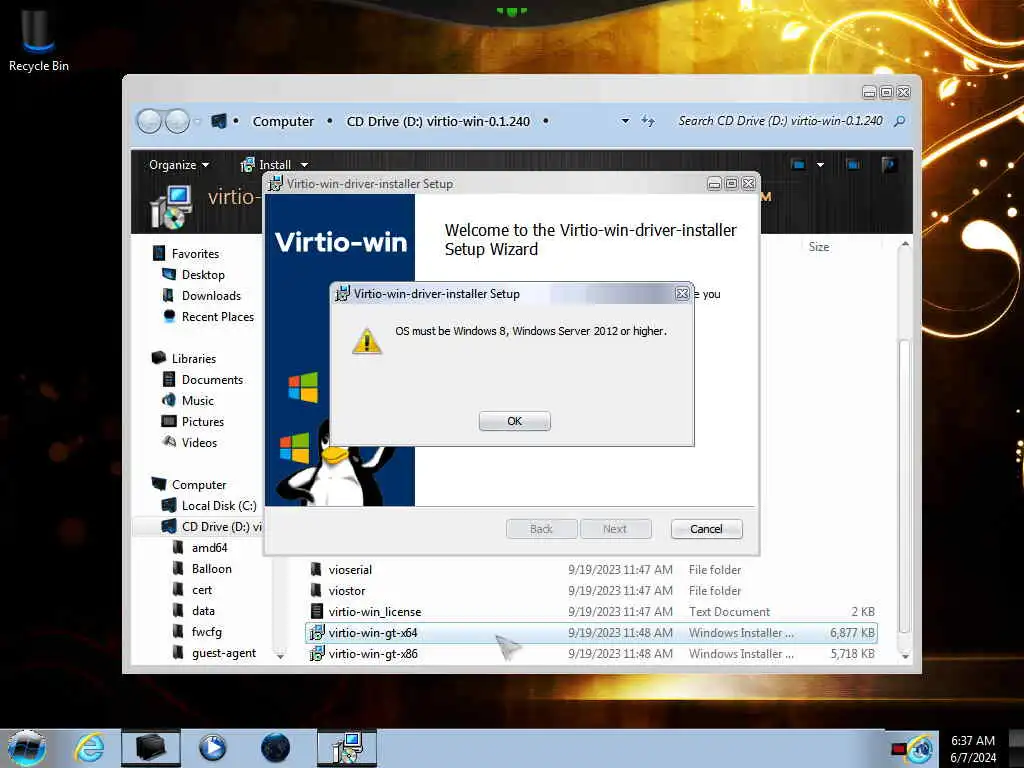Open the guest-agent folder in the tree
1024x768 pixels.
223,653
